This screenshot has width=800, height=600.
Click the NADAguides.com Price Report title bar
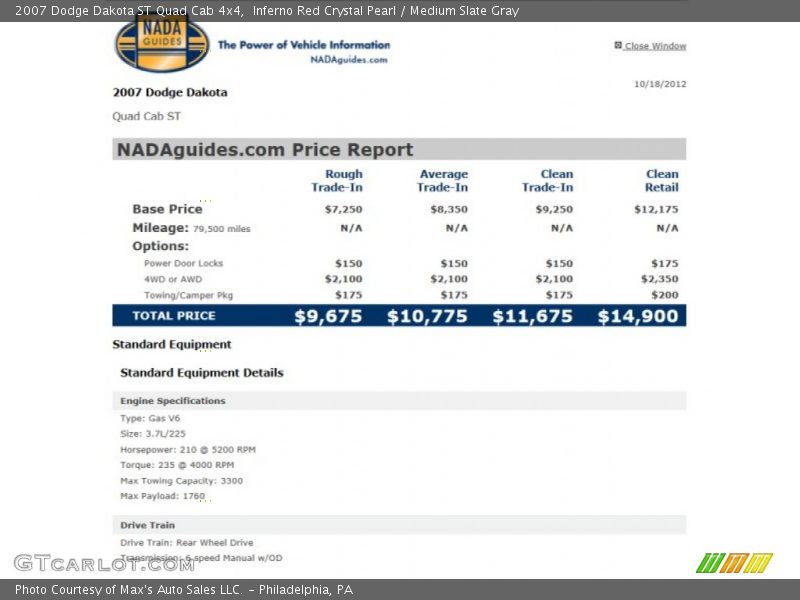point(399,150)
